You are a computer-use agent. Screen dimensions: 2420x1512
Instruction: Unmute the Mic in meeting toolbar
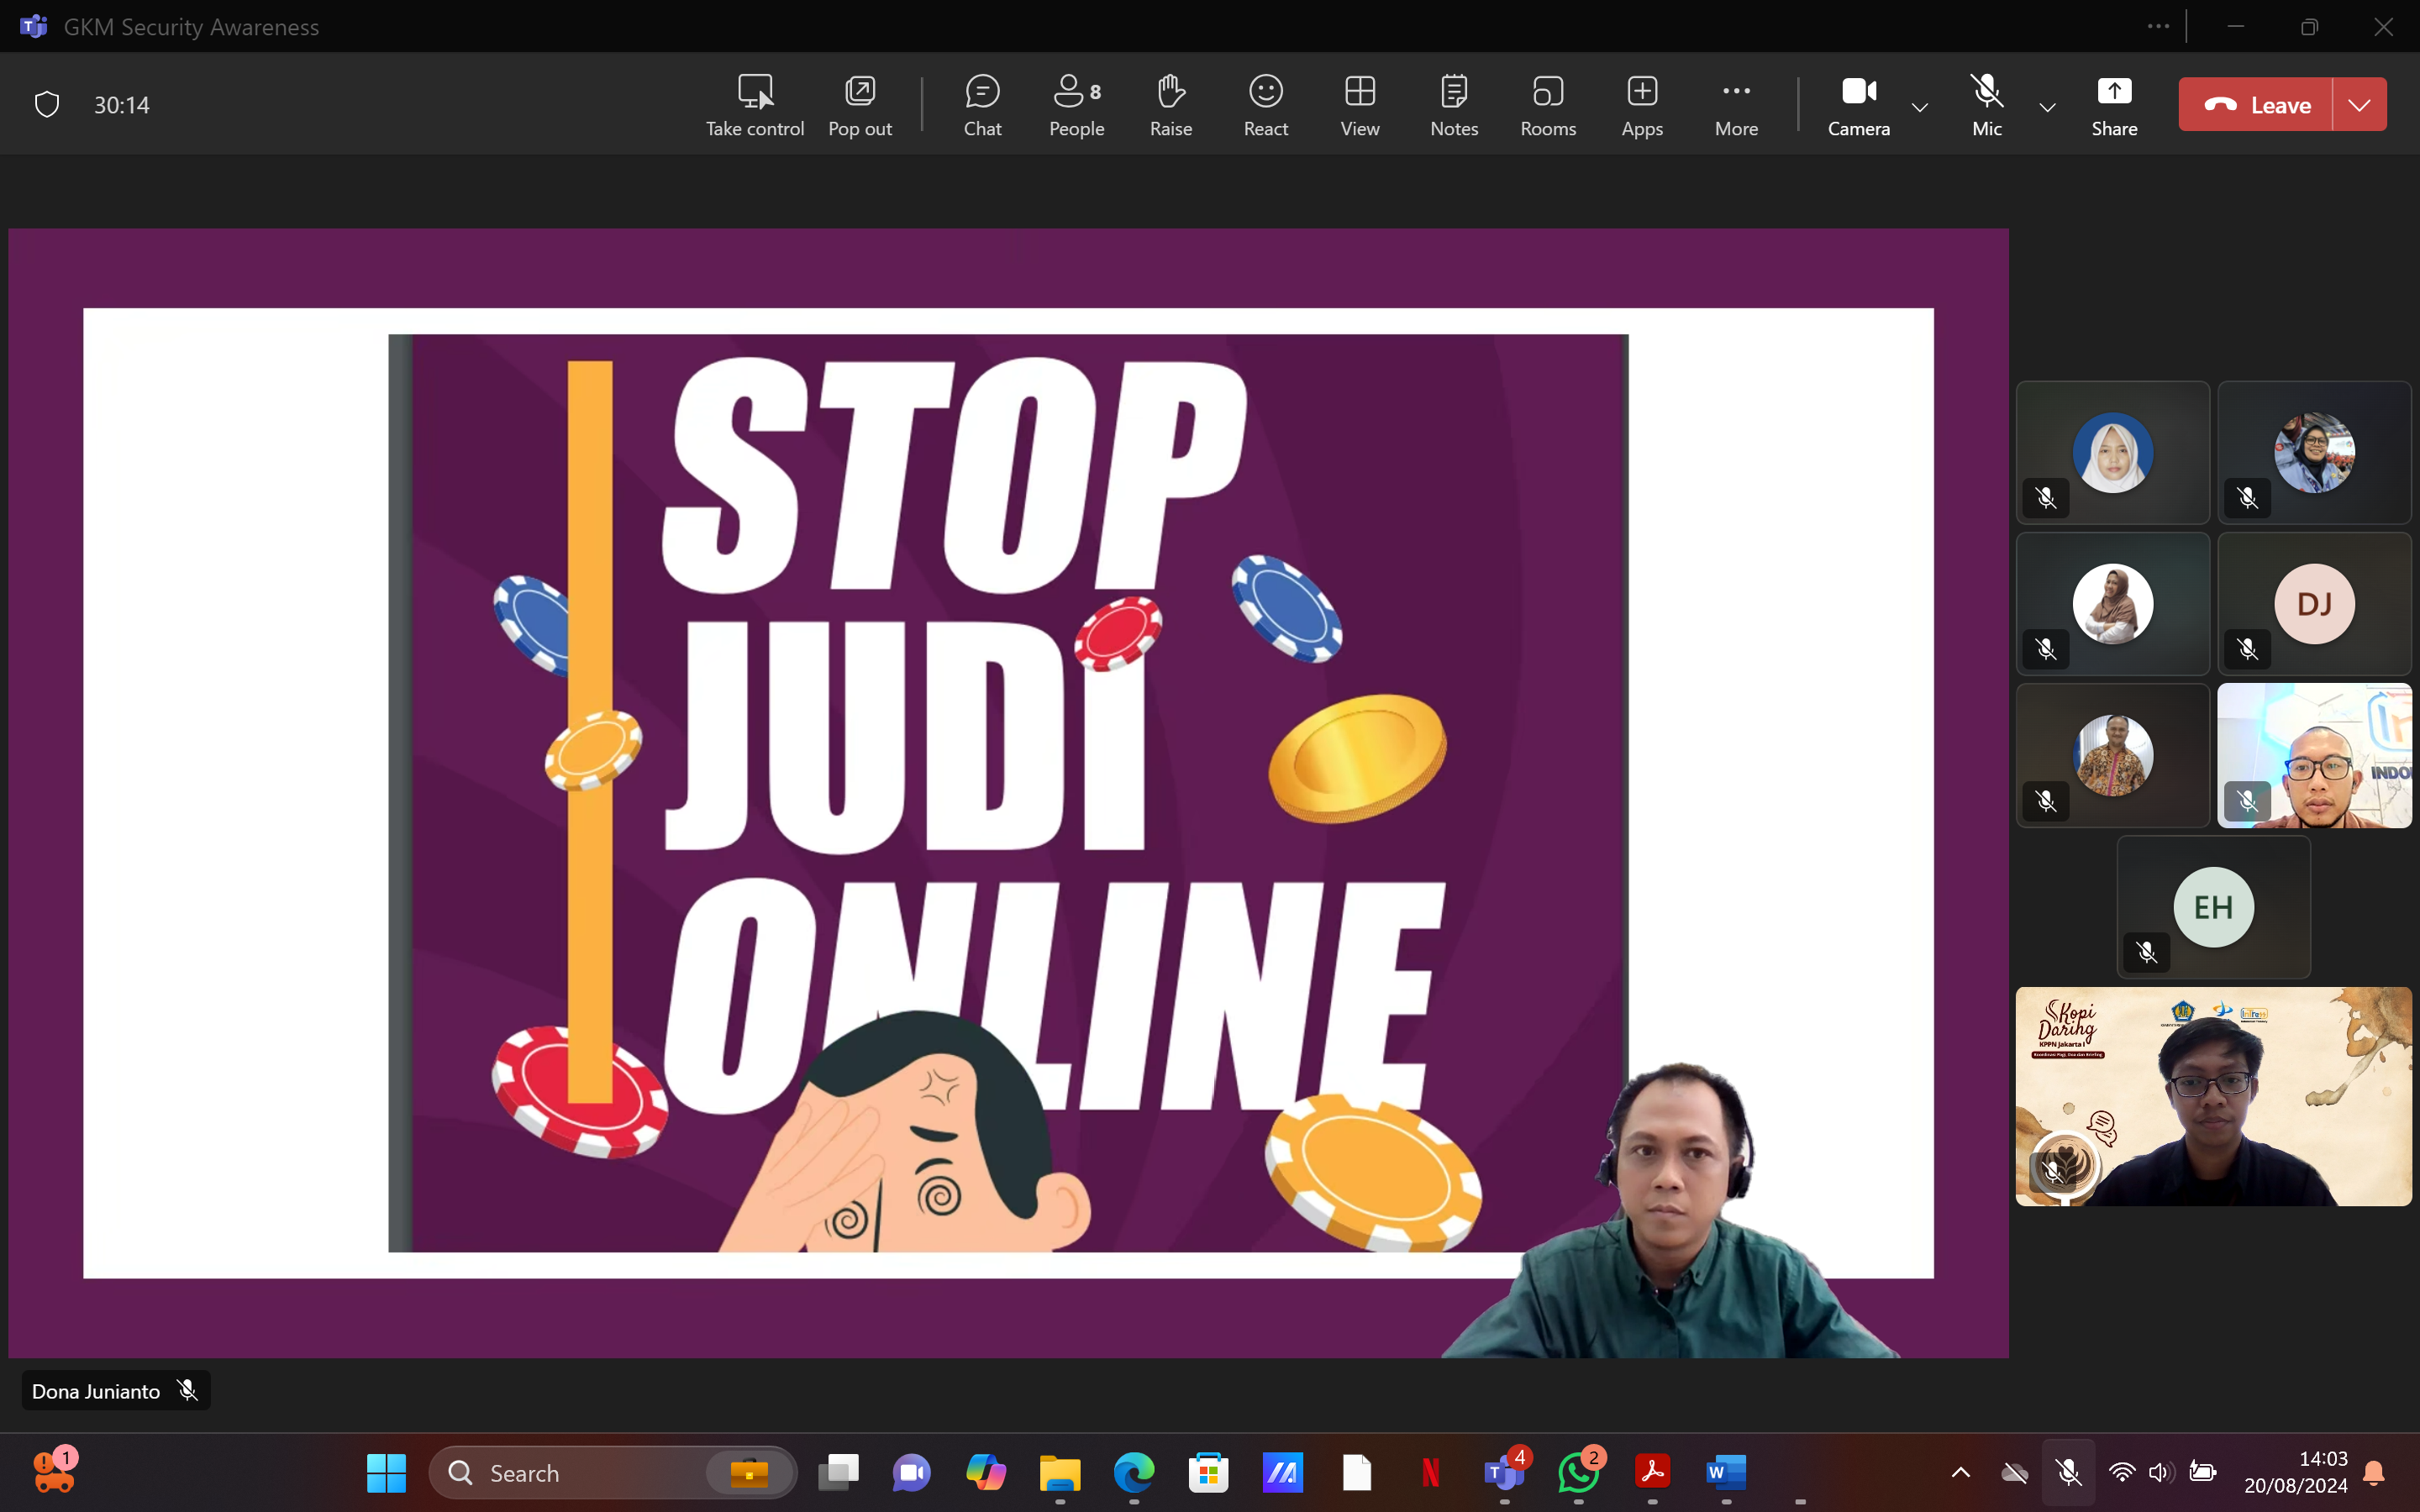pyautogui.click(x=1986, y=104)
